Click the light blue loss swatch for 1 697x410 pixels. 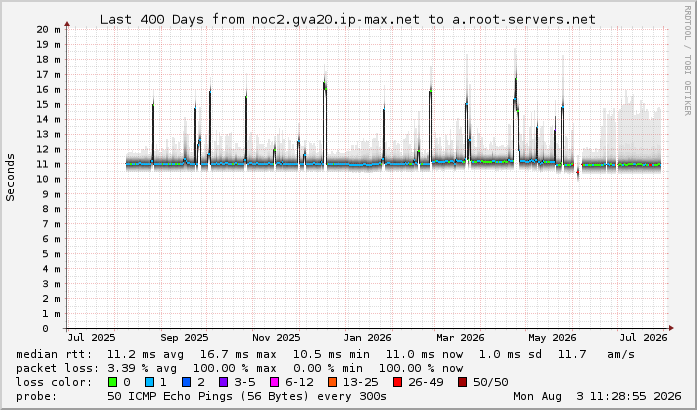[149, 382]
